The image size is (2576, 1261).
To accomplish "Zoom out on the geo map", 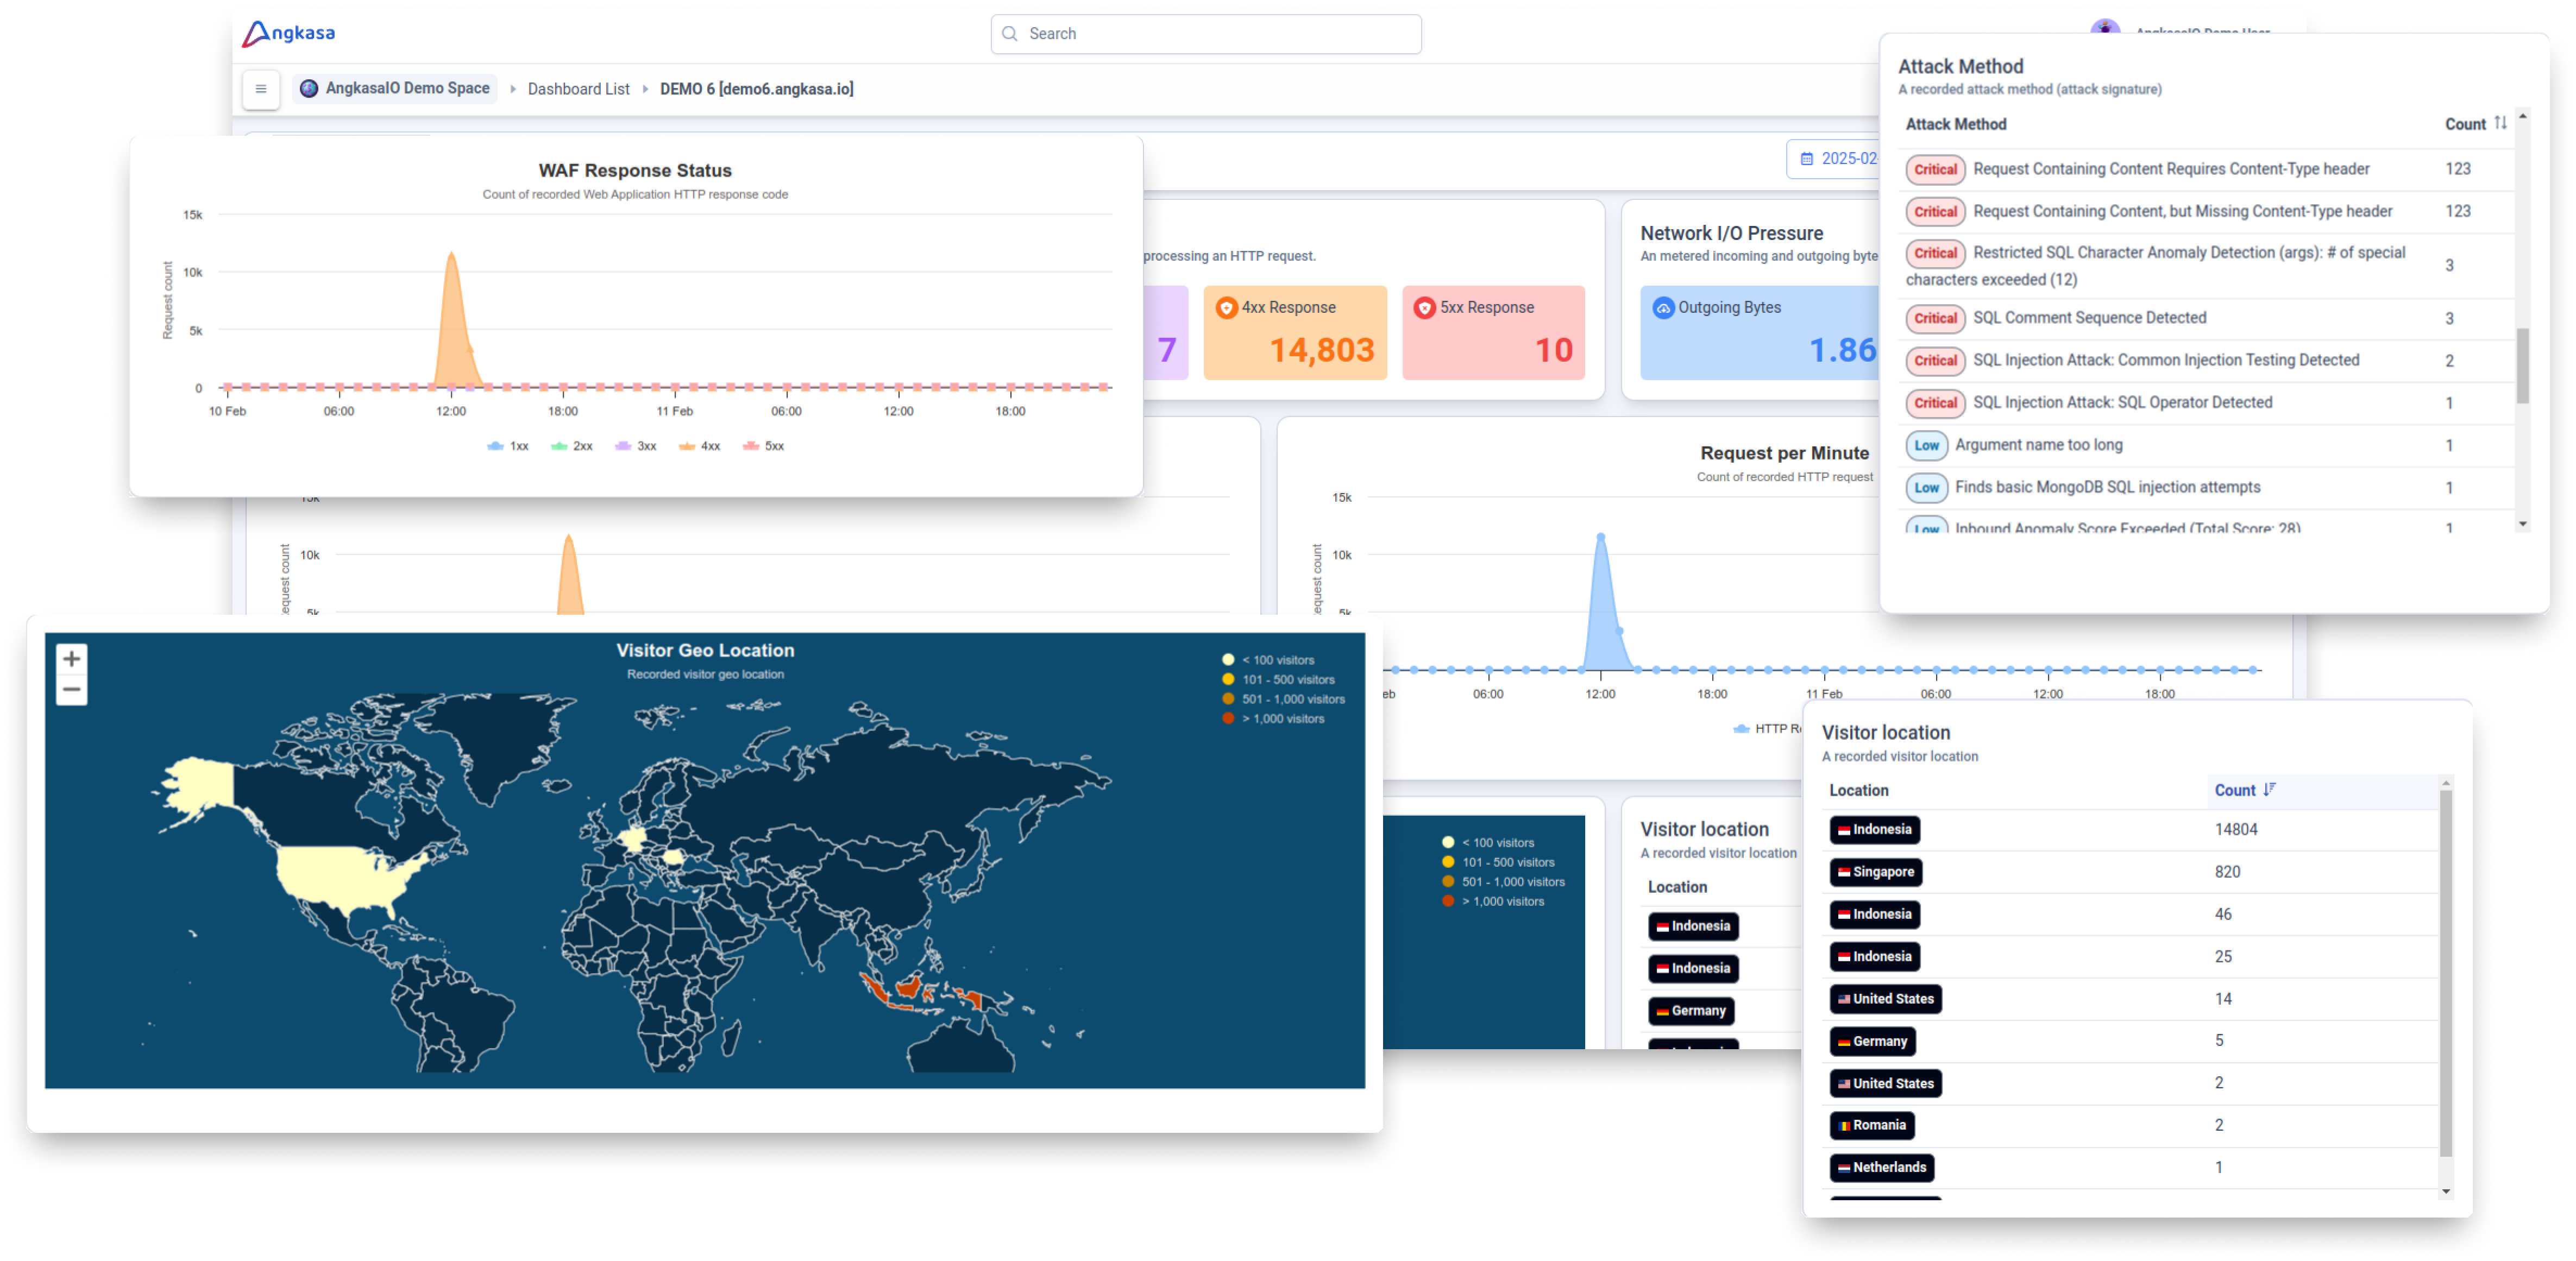I will pos(71,690).
